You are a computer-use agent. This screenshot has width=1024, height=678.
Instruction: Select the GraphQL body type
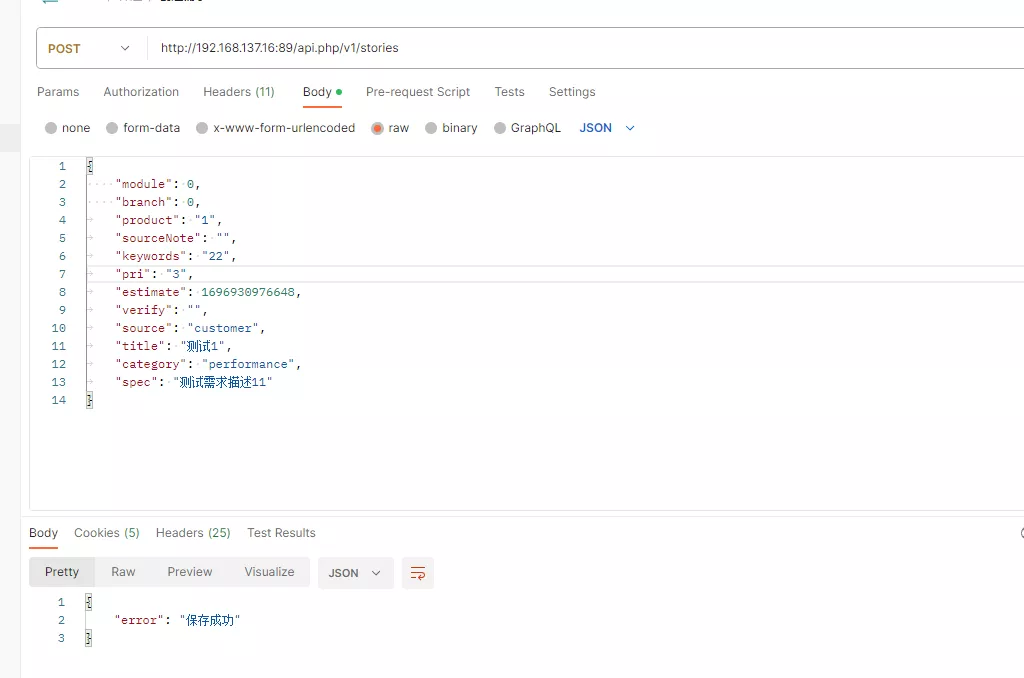coord(528,128)
